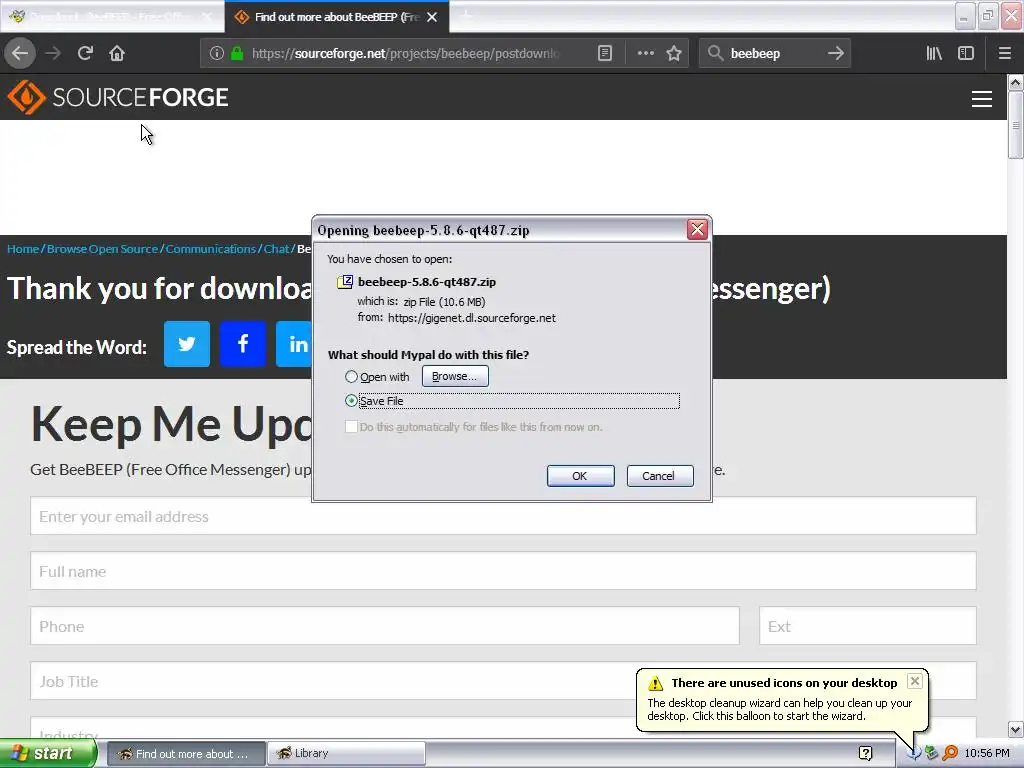The height and width of the screenshot is (768, 1024).
Task: Open the browser home page
Action: click(x=117, y=54)
